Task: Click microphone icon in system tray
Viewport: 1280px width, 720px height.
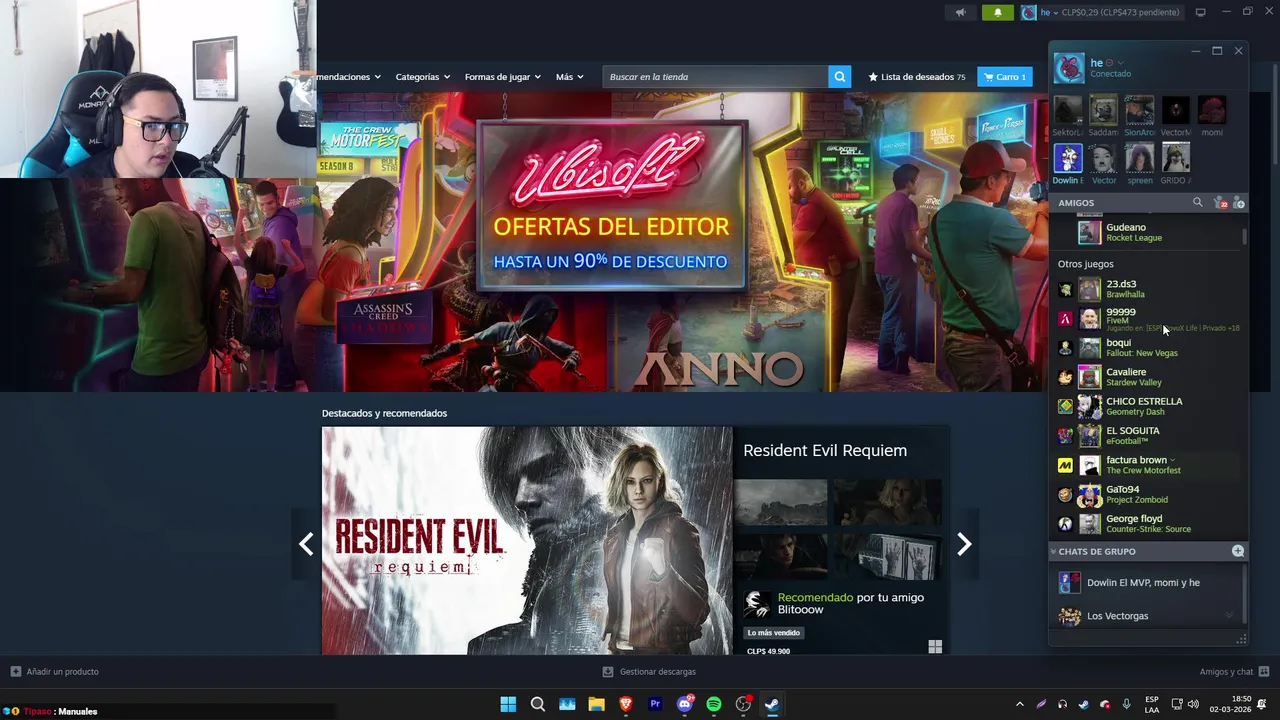Action: click(1127, 704)
